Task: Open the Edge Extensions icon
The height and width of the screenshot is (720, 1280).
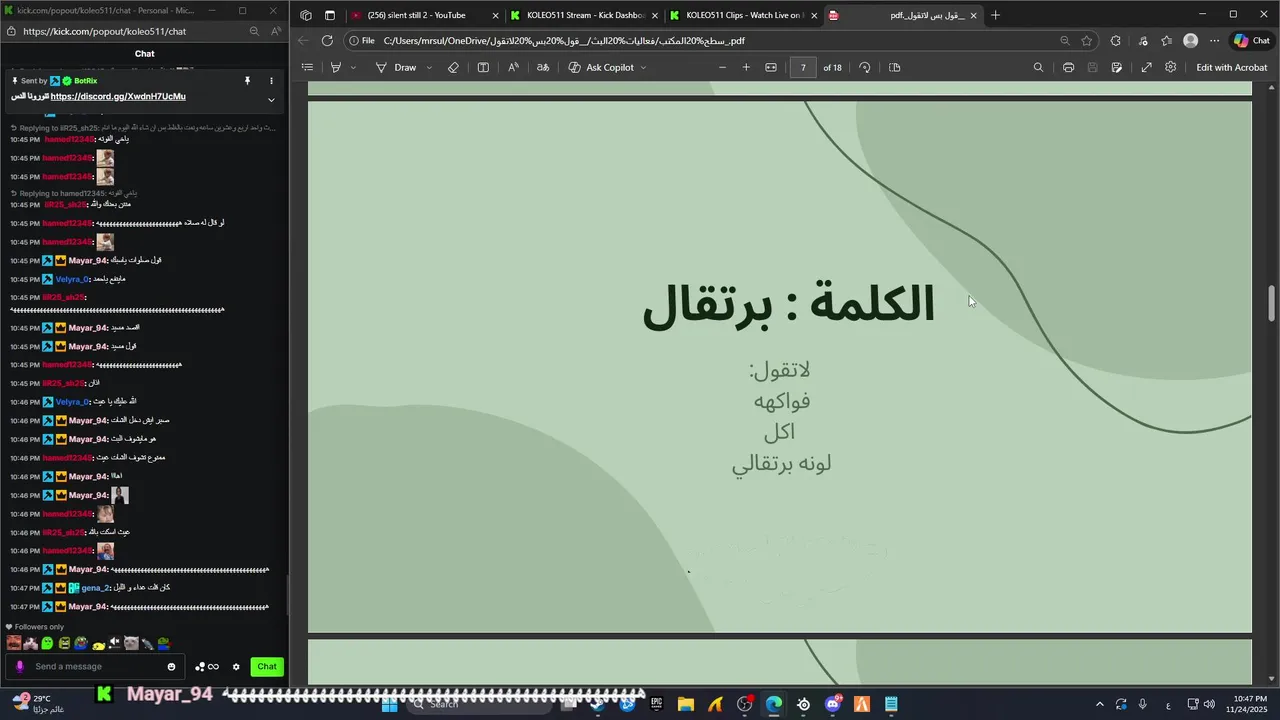Action: pos(1116,41)
